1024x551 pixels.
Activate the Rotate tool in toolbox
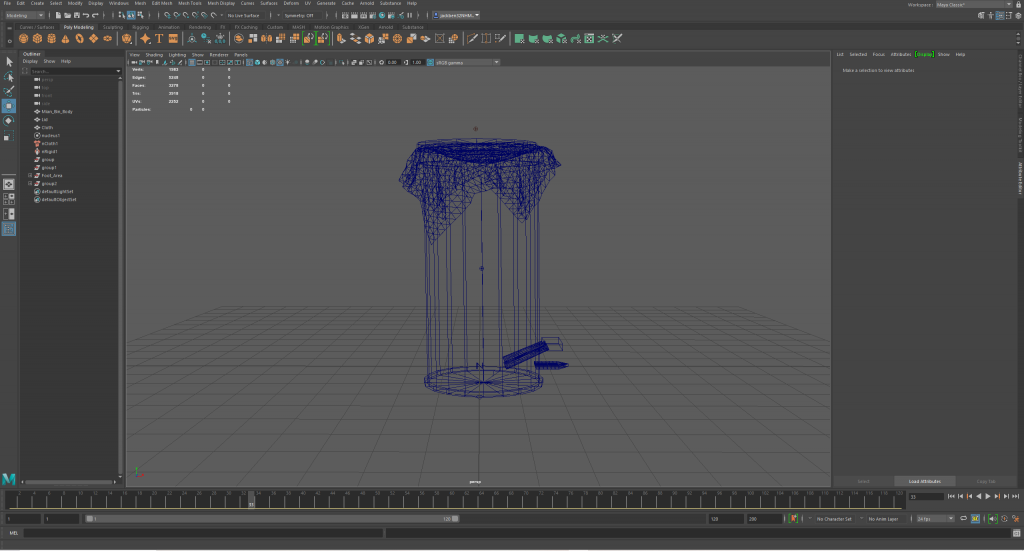pos(9,121)
